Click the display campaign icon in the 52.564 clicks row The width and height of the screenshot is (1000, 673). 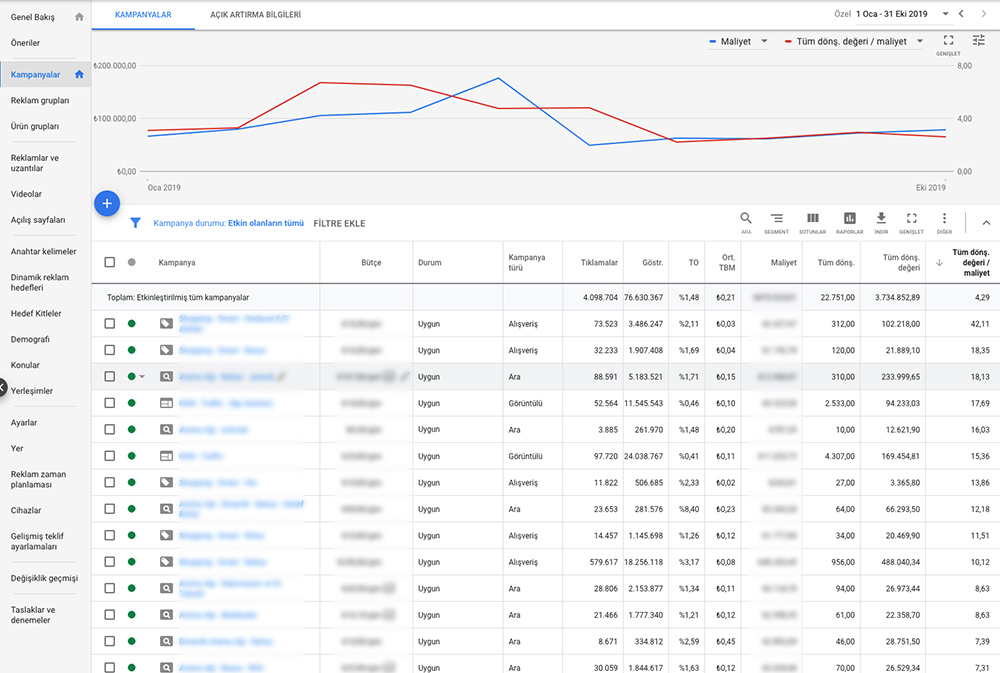[166, 403]
